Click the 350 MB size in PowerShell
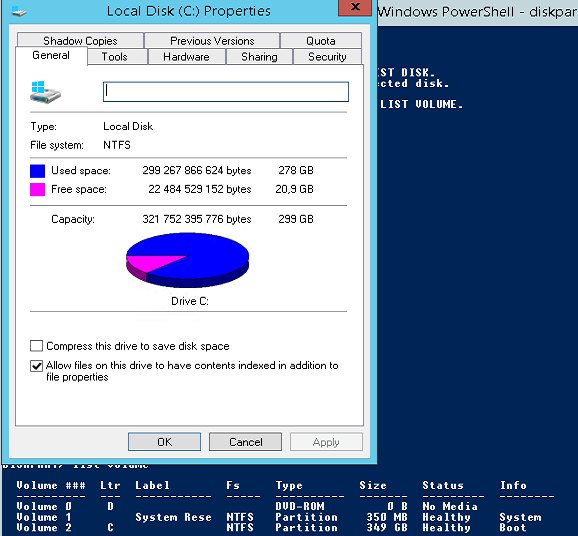 (x=387, y=517)
